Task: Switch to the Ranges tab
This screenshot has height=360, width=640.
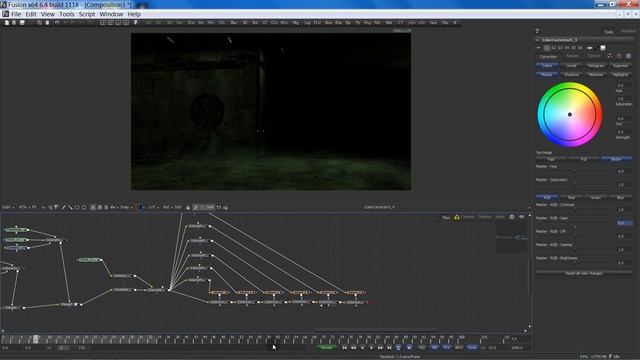Action: point(572,56)
